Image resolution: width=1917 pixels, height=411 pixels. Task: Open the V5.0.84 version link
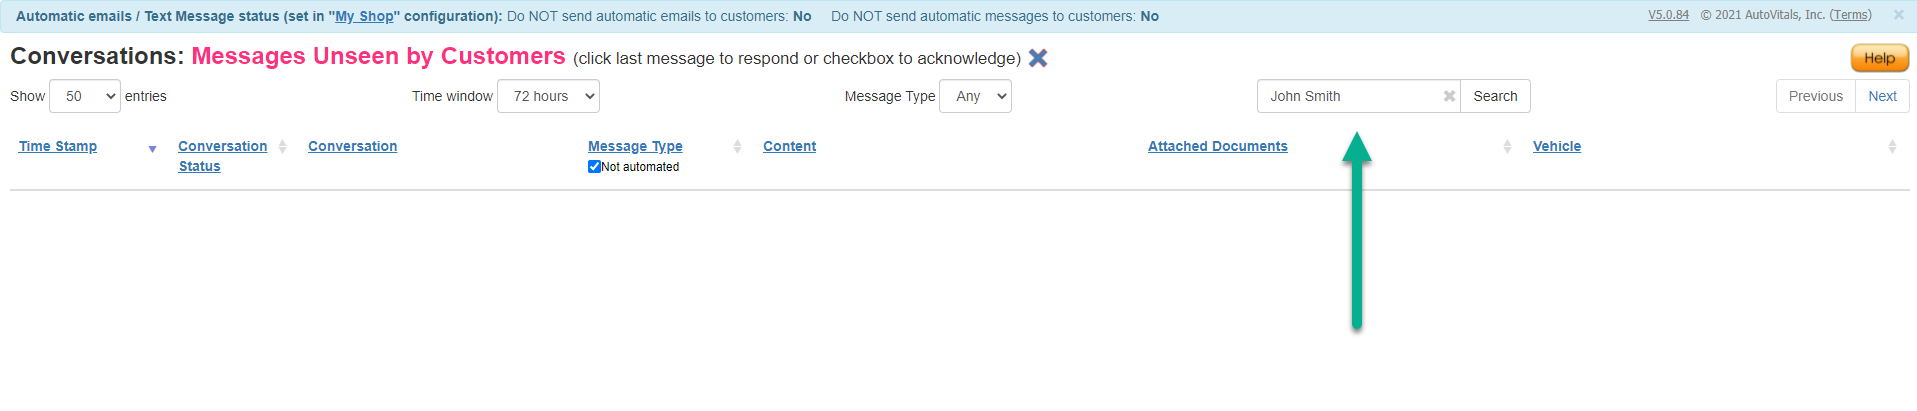(1668, 15)
